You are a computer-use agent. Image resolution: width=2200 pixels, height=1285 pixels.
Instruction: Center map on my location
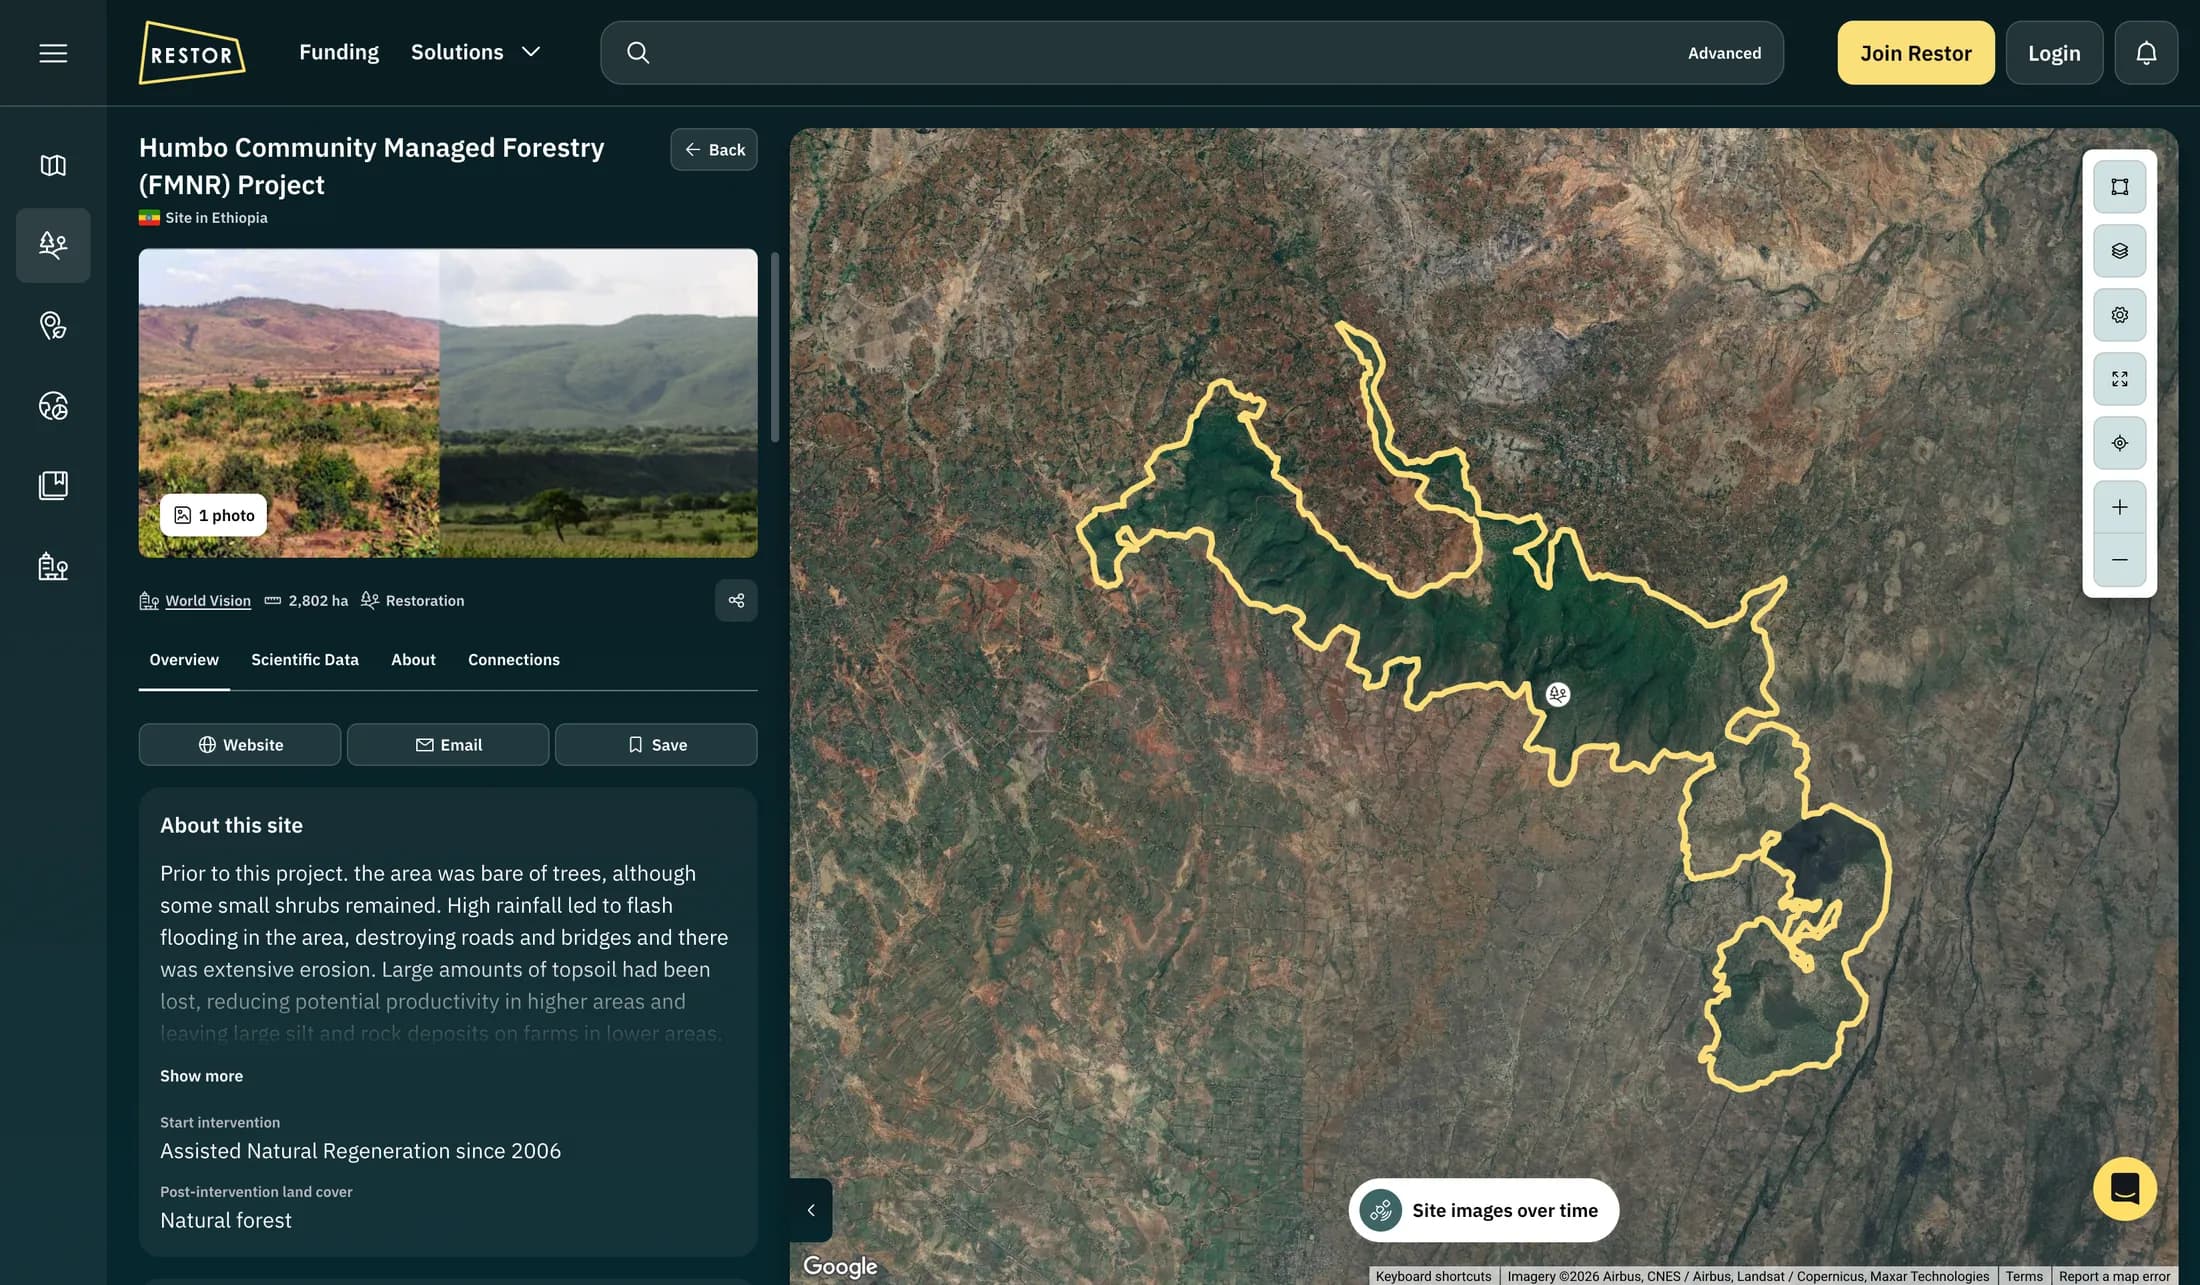pyautogui.click(x=2119, y=443)
